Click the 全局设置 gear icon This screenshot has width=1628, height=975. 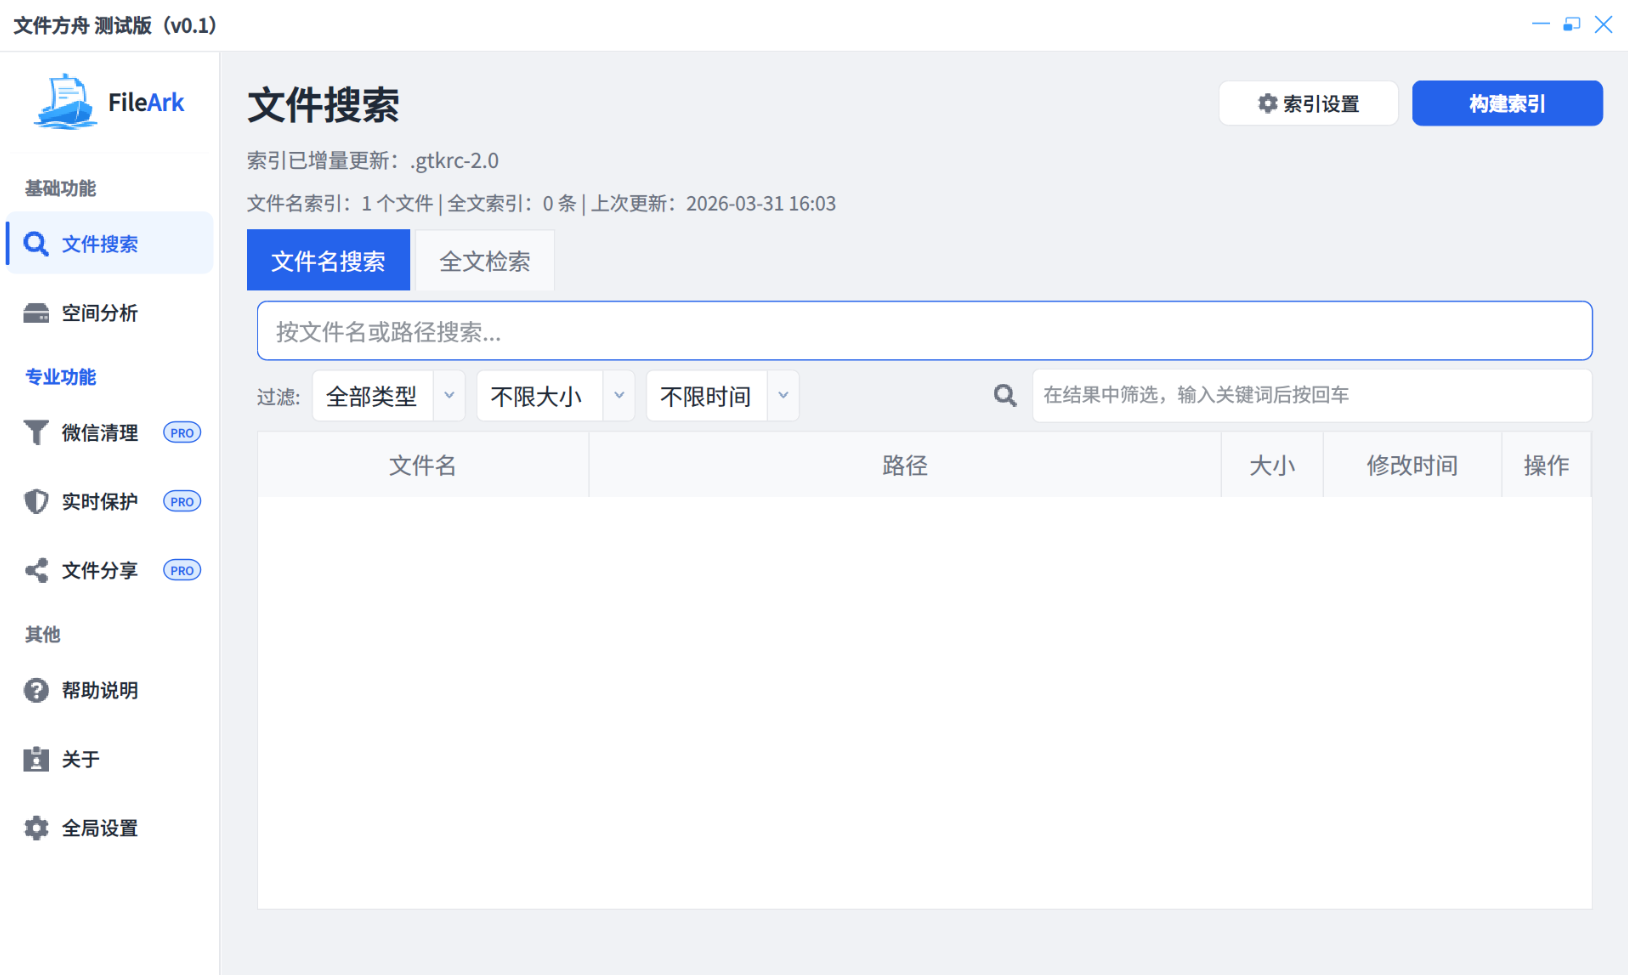(36, 828)
